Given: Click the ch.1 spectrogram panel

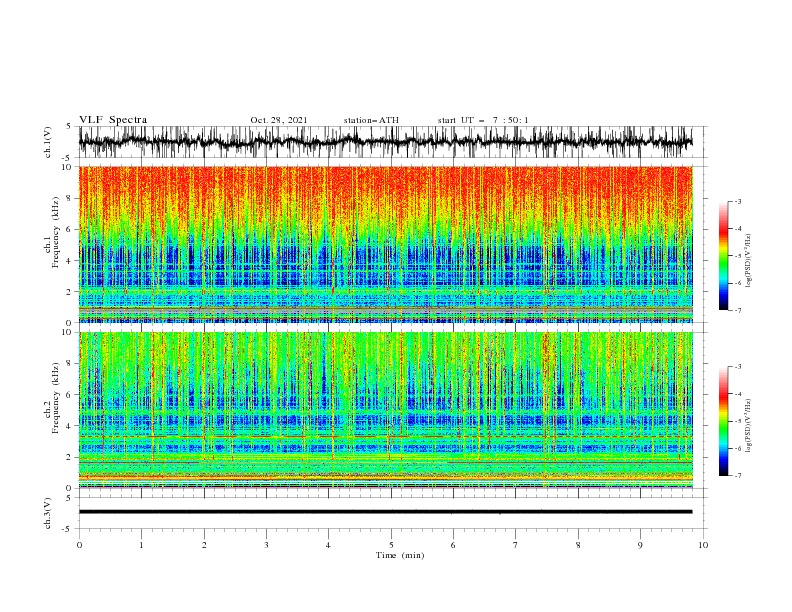Looking at the screenshot, I should click(x=385, y=244).
